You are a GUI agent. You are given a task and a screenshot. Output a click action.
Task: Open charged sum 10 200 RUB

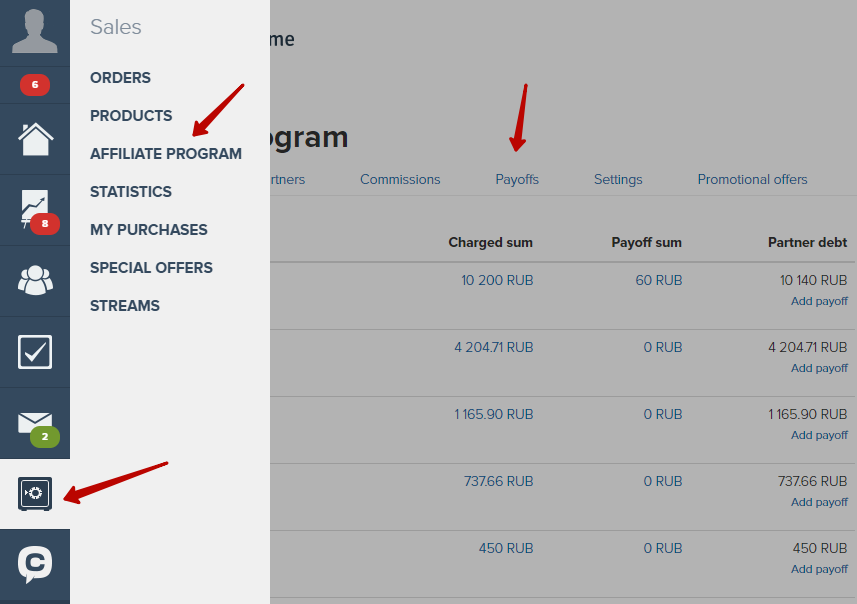(497, 280)
